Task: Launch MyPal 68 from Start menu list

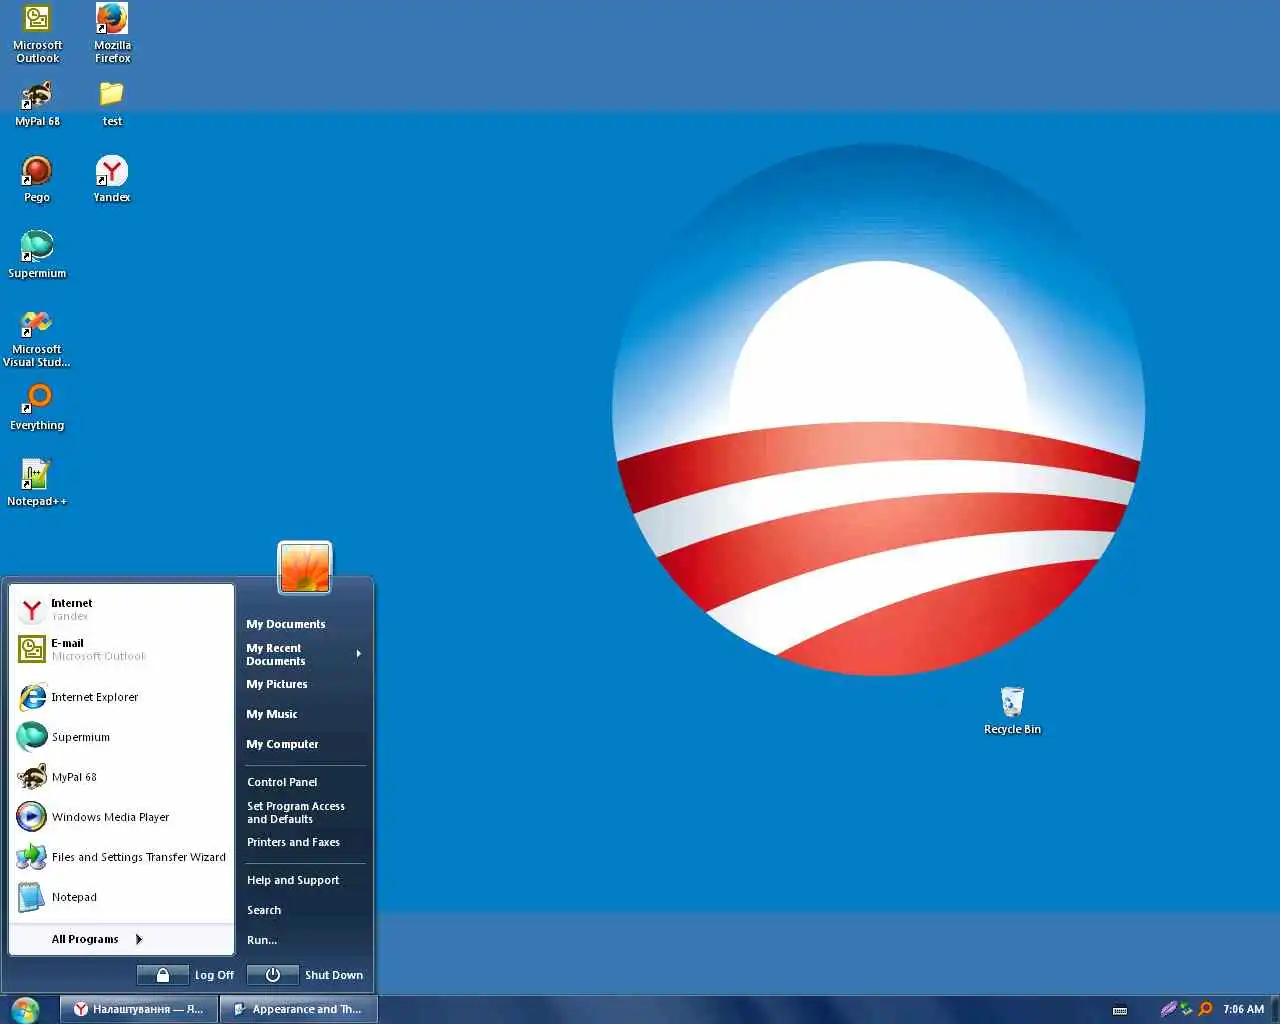Action: click(x=121, y=777)
